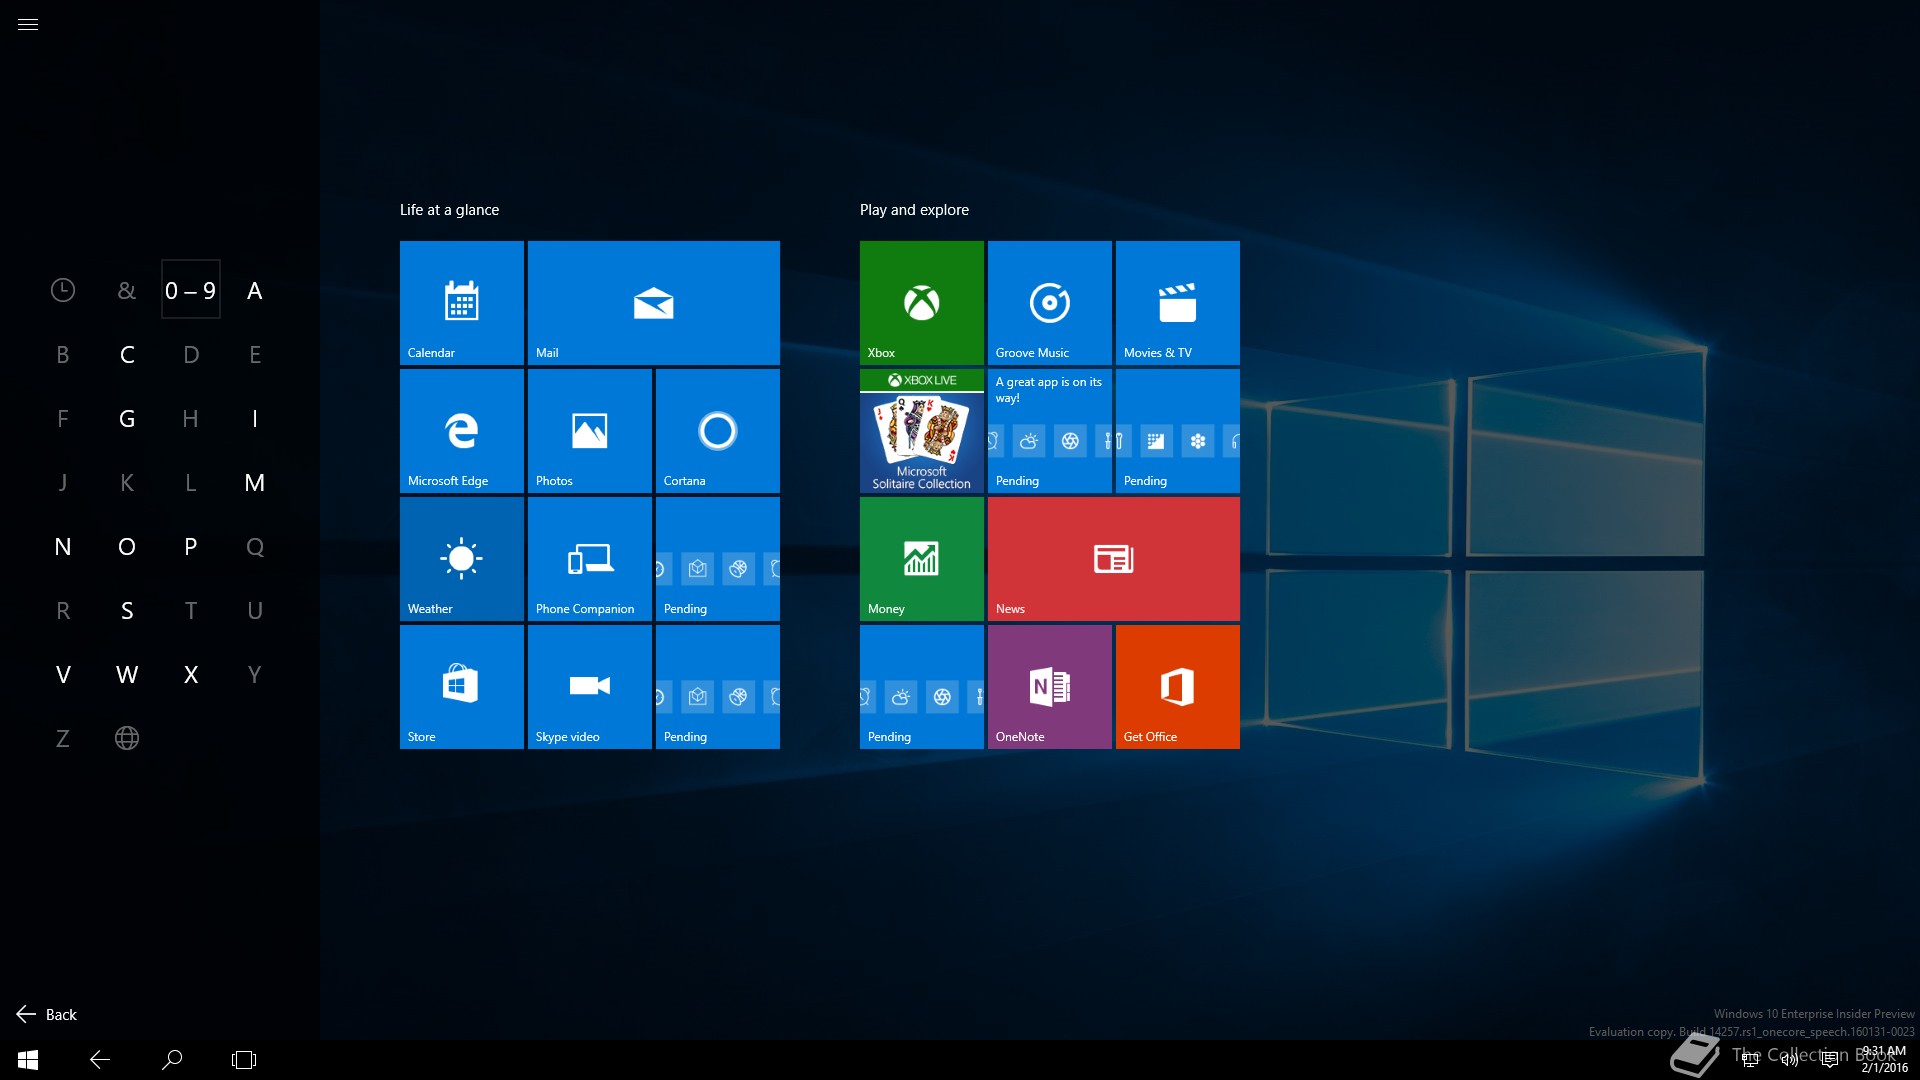Open the Xbox tile
The height and width of the screenshot is (1080, 1920).
921,302
